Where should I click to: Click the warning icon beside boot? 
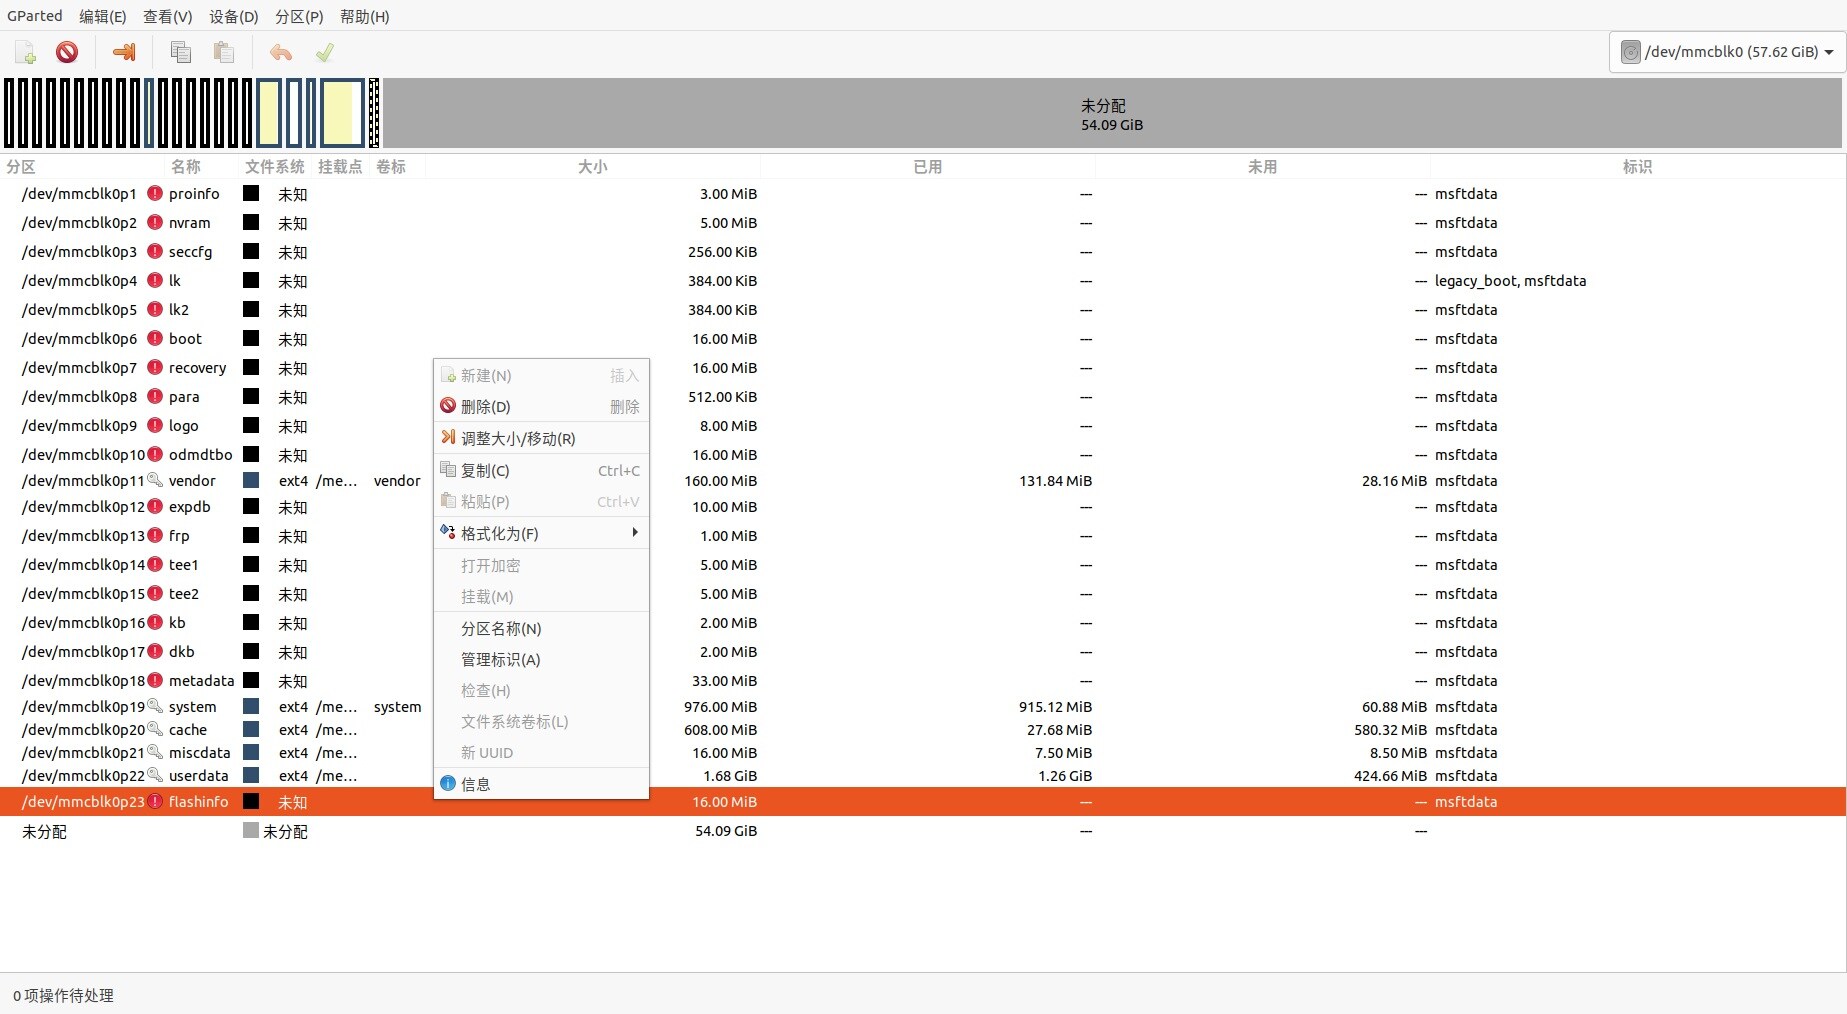click(155, 338)
